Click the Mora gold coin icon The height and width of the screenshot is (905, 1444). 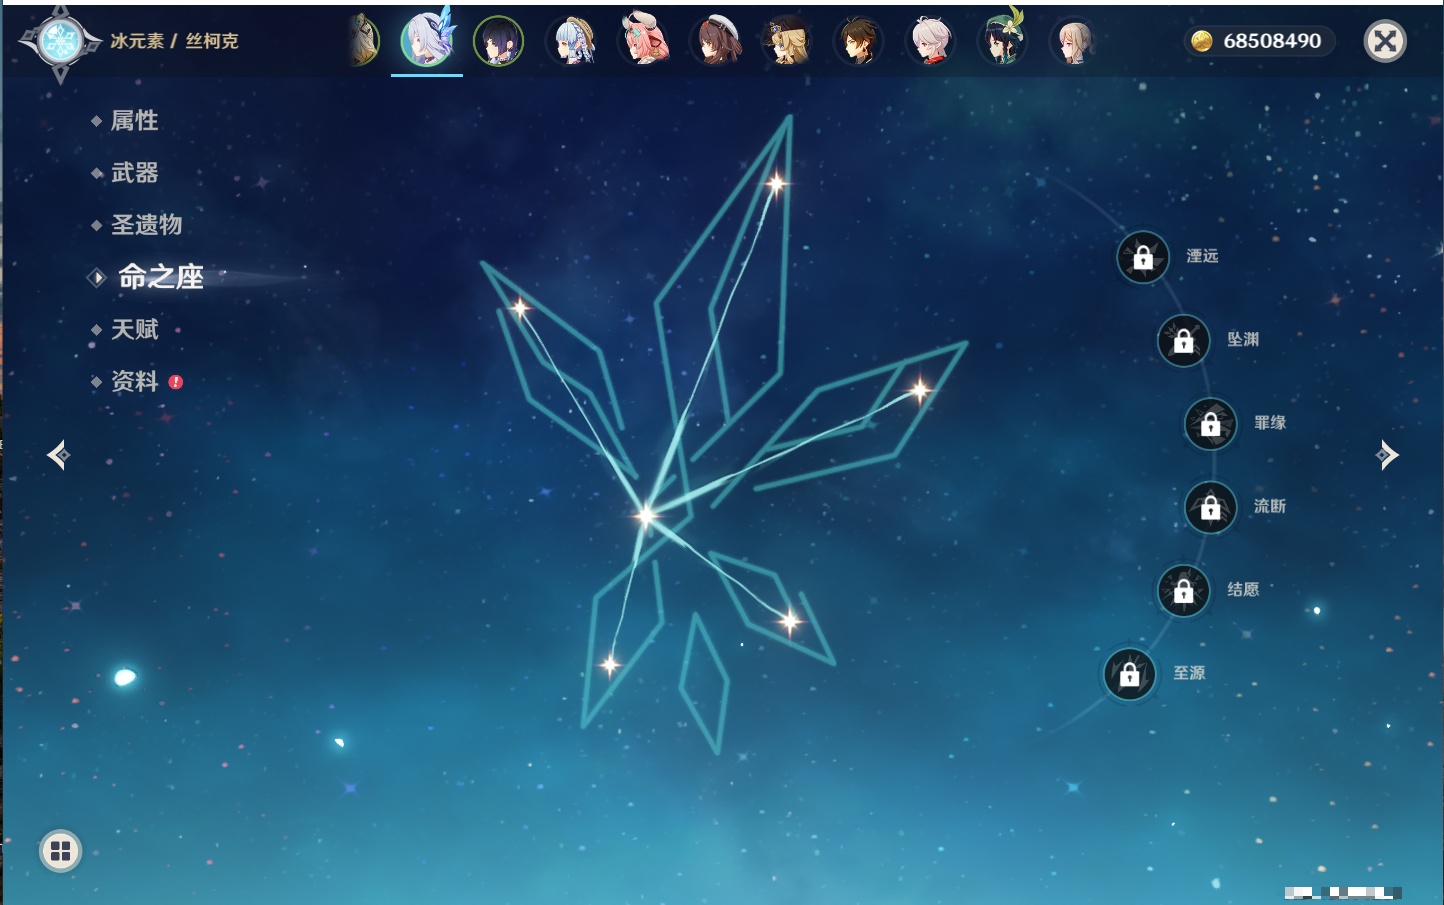click(x=1202, y=41)
